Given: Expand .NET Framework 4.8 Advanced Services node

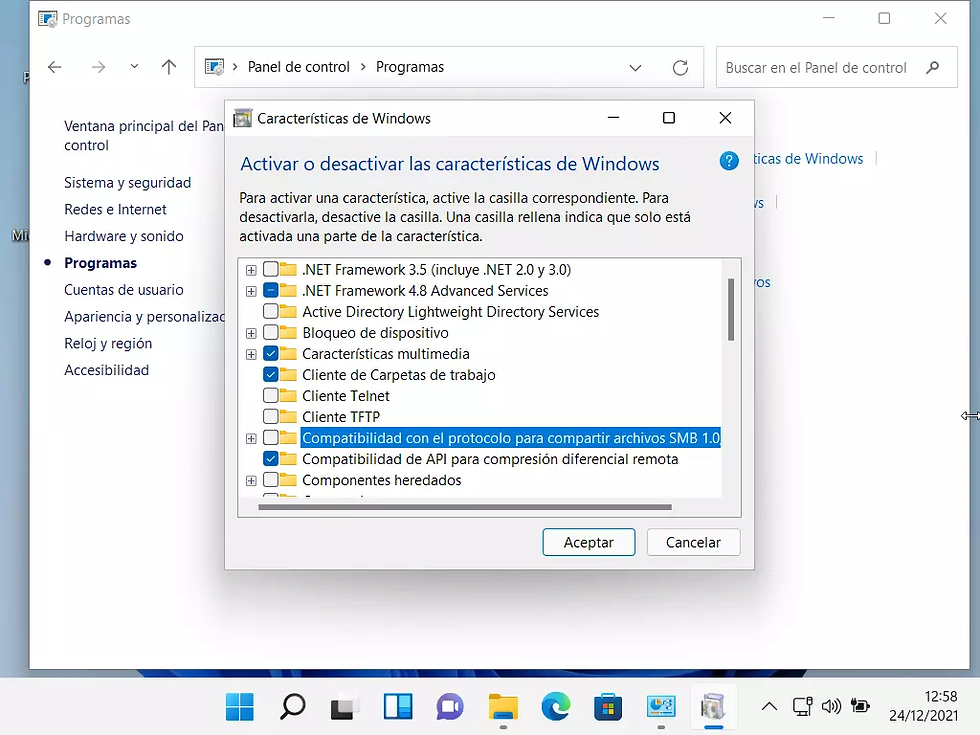Looking at the screenshot, I should (251, 291).
